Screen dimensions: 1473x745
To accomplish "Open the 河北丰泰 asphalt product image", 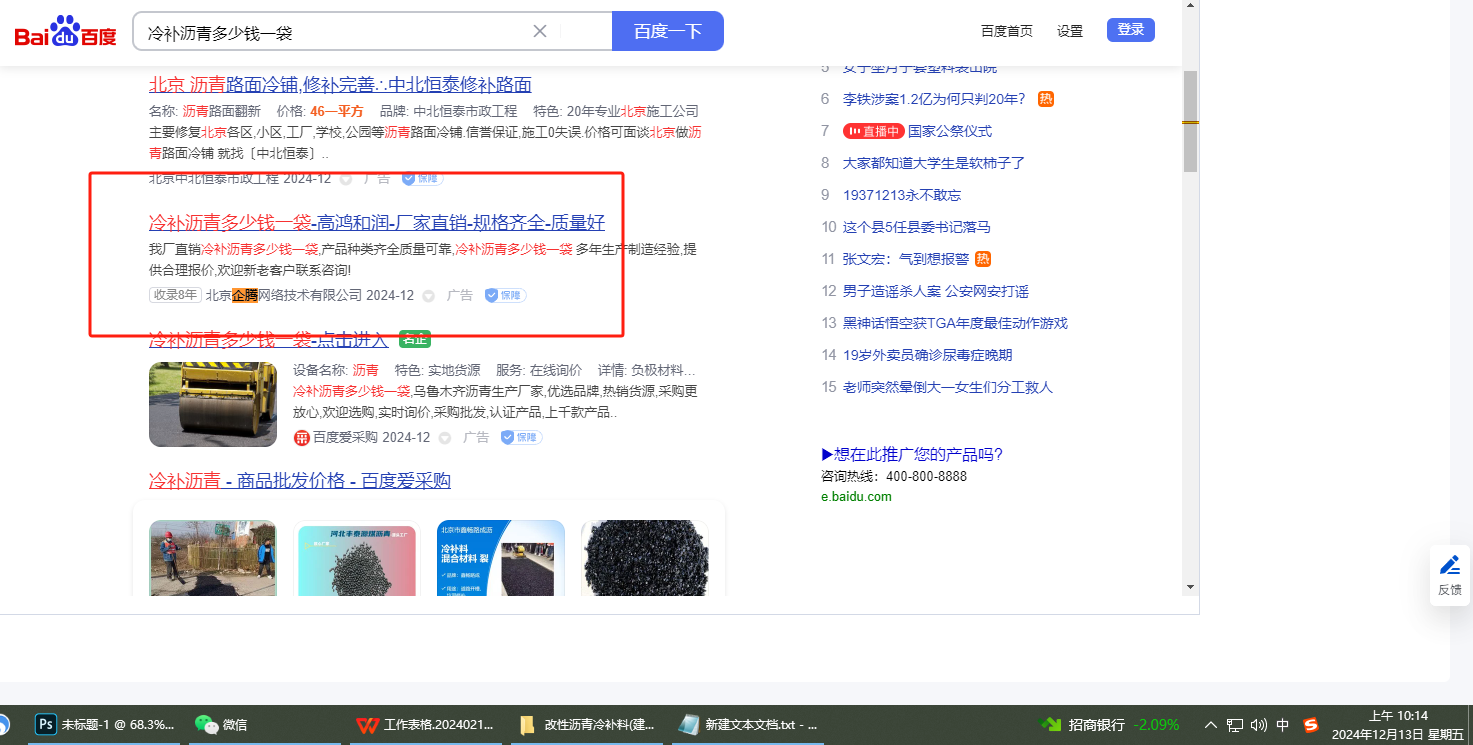I will pyautogui.click(x=356, y=558).
